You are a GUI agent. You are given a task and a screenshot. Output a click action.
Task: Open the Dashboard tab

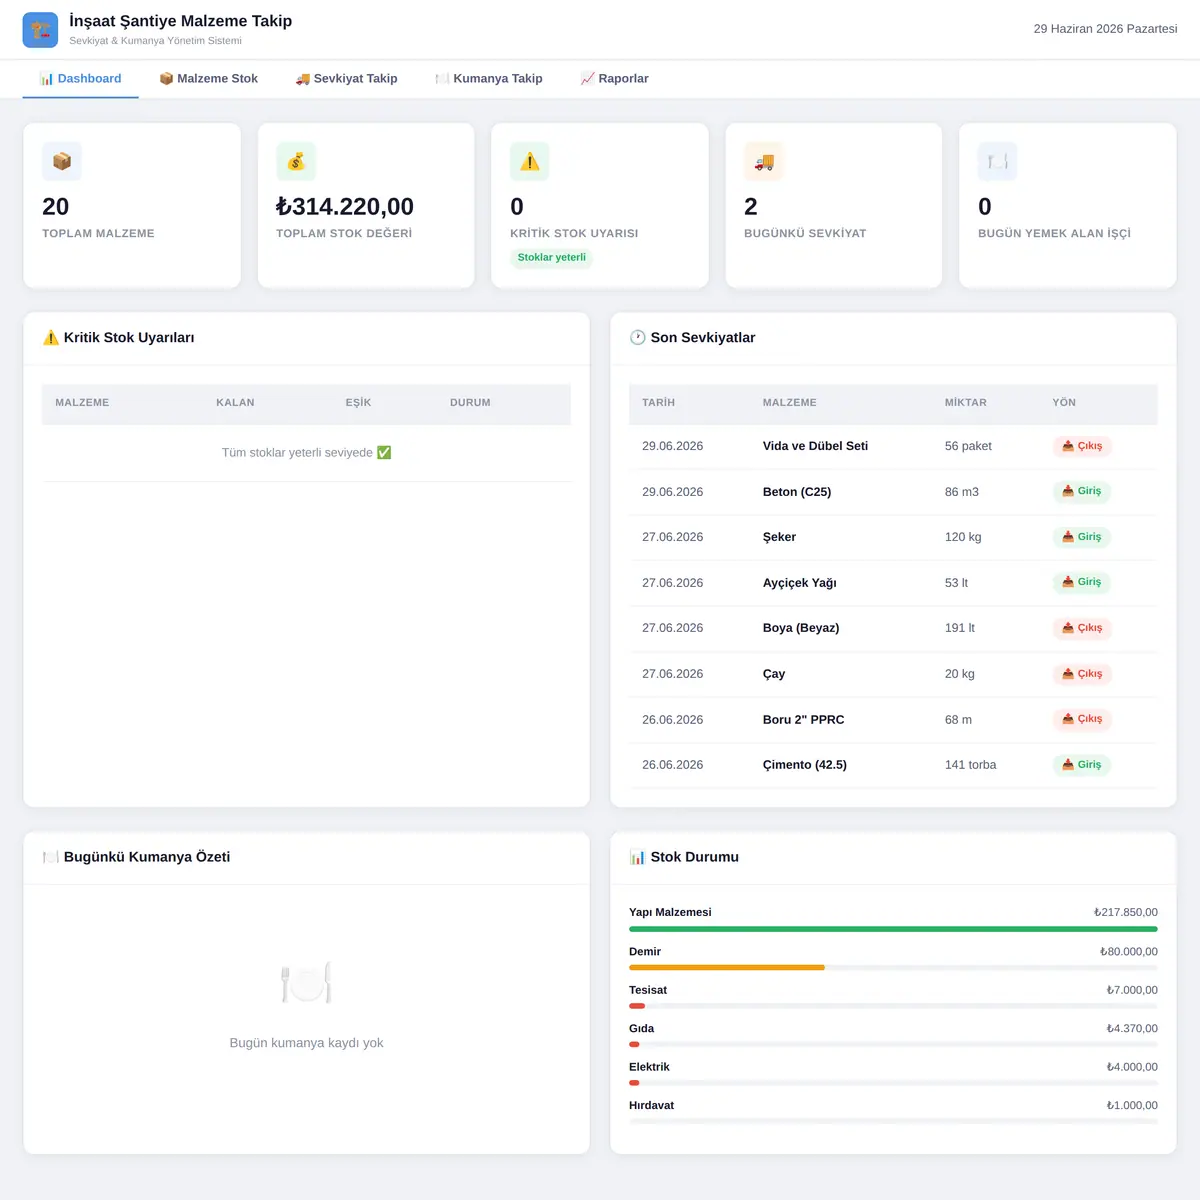click(80, 79)
